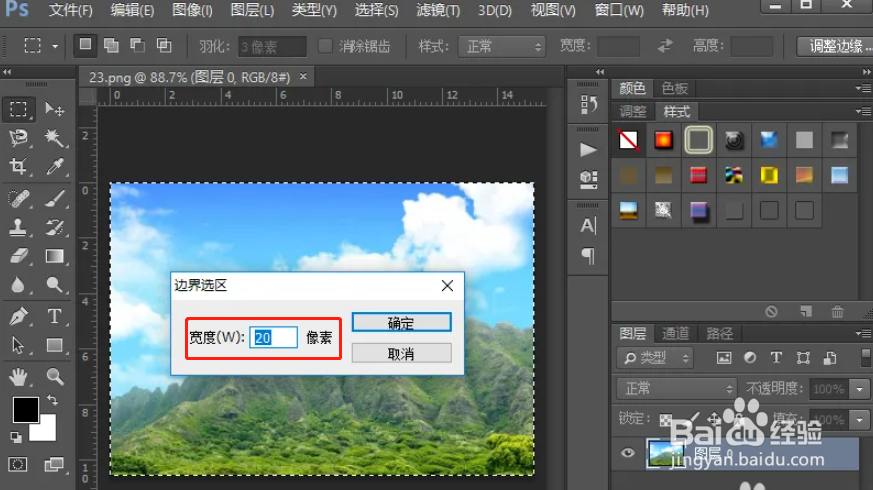
Task: Select the Brush tool
Action: pyautogui.click(x=54, y=199)
